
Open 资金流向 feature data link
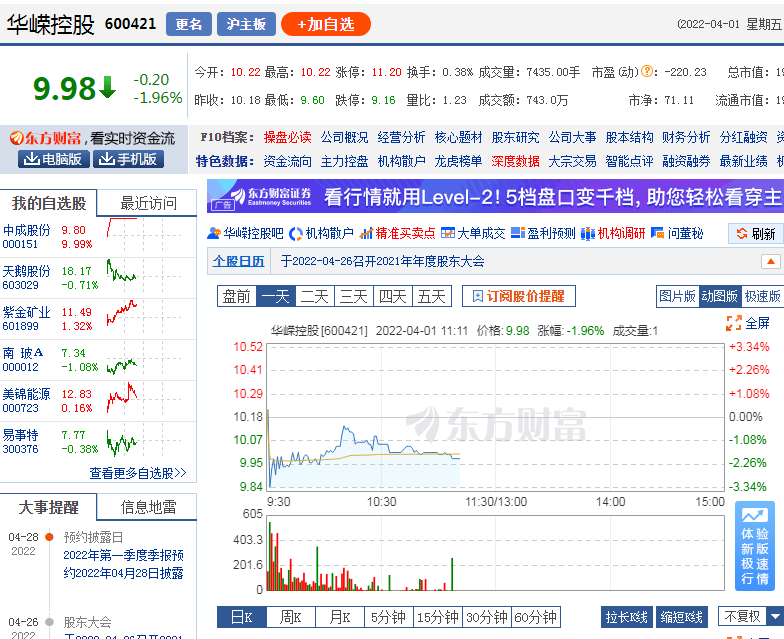[288, 161]
